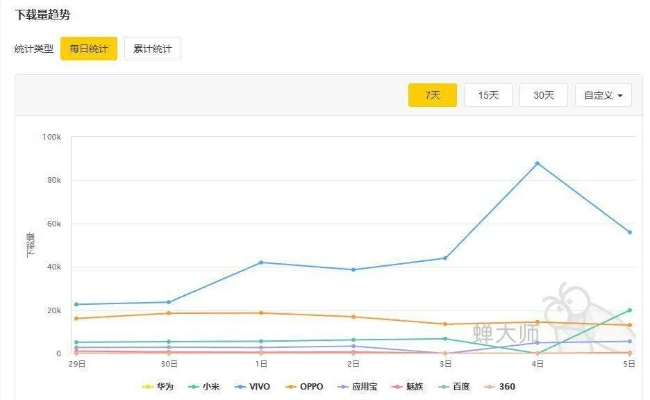This screenshot has width=650, height=400.
Task: Click the 小米 data point on 5日
Action: pos(629,310)
